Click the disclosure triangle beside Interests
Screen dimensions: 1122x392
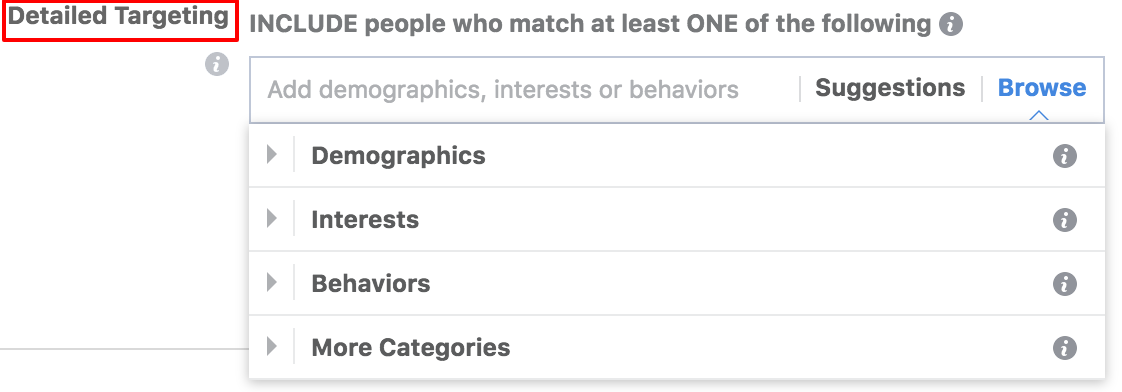[271, 218]
